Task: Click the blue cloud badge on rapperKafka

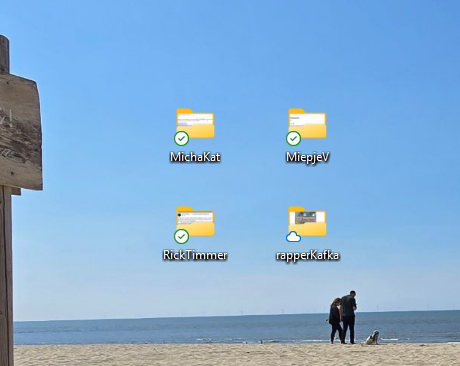Action: pyautogui.click(x=294, y=237)
